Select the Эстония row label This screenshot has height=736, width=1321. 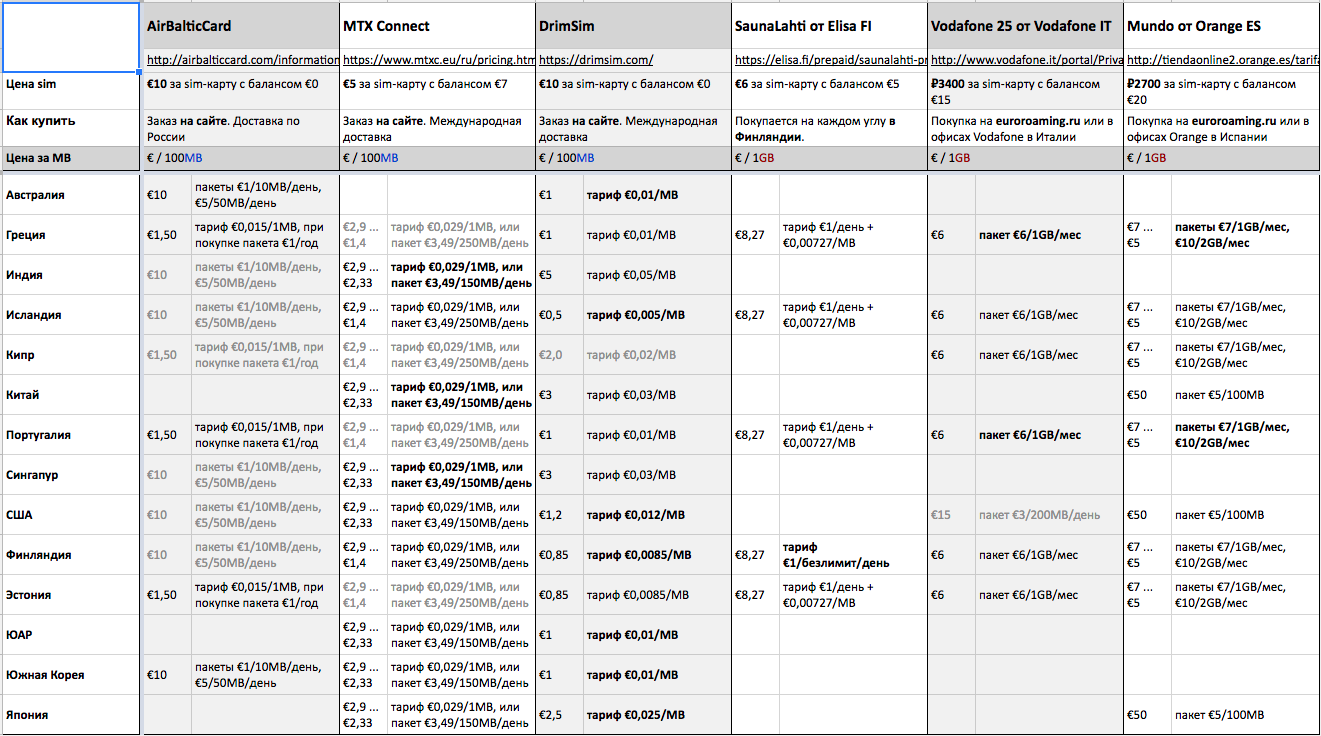70,595
